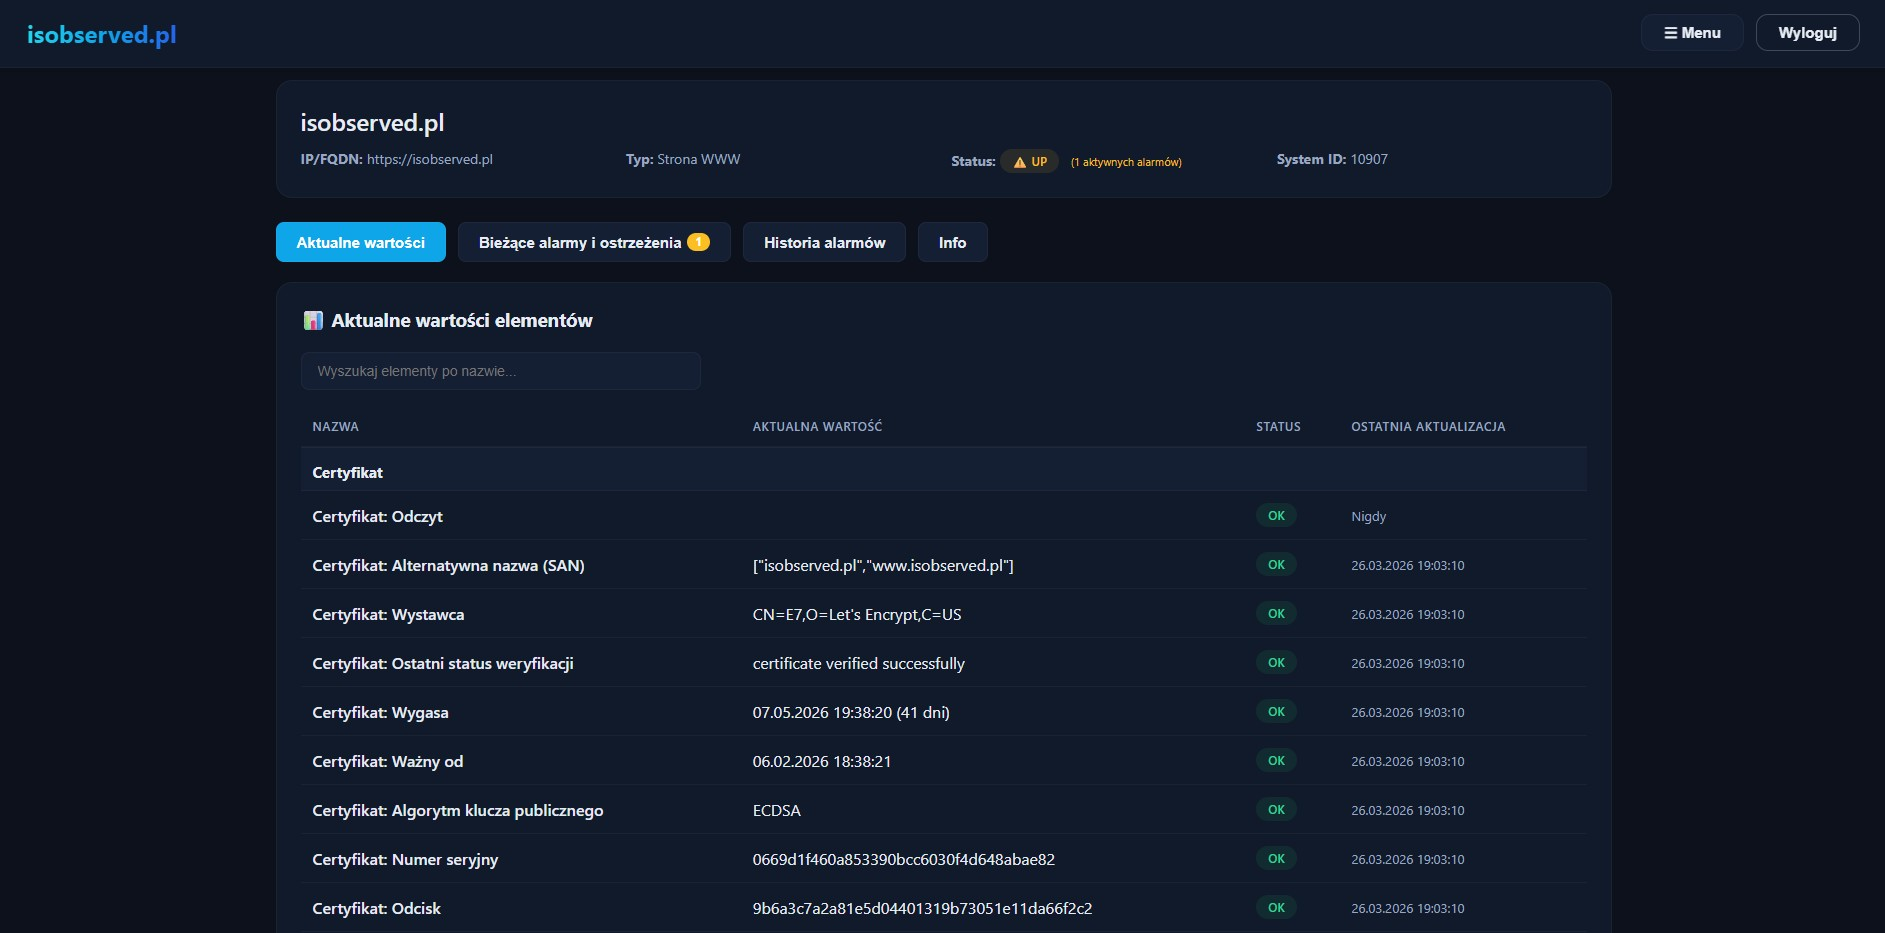
Task: Click OK badge in Certyfikat: Wystawca row
Action: [x=1276, y=613]
